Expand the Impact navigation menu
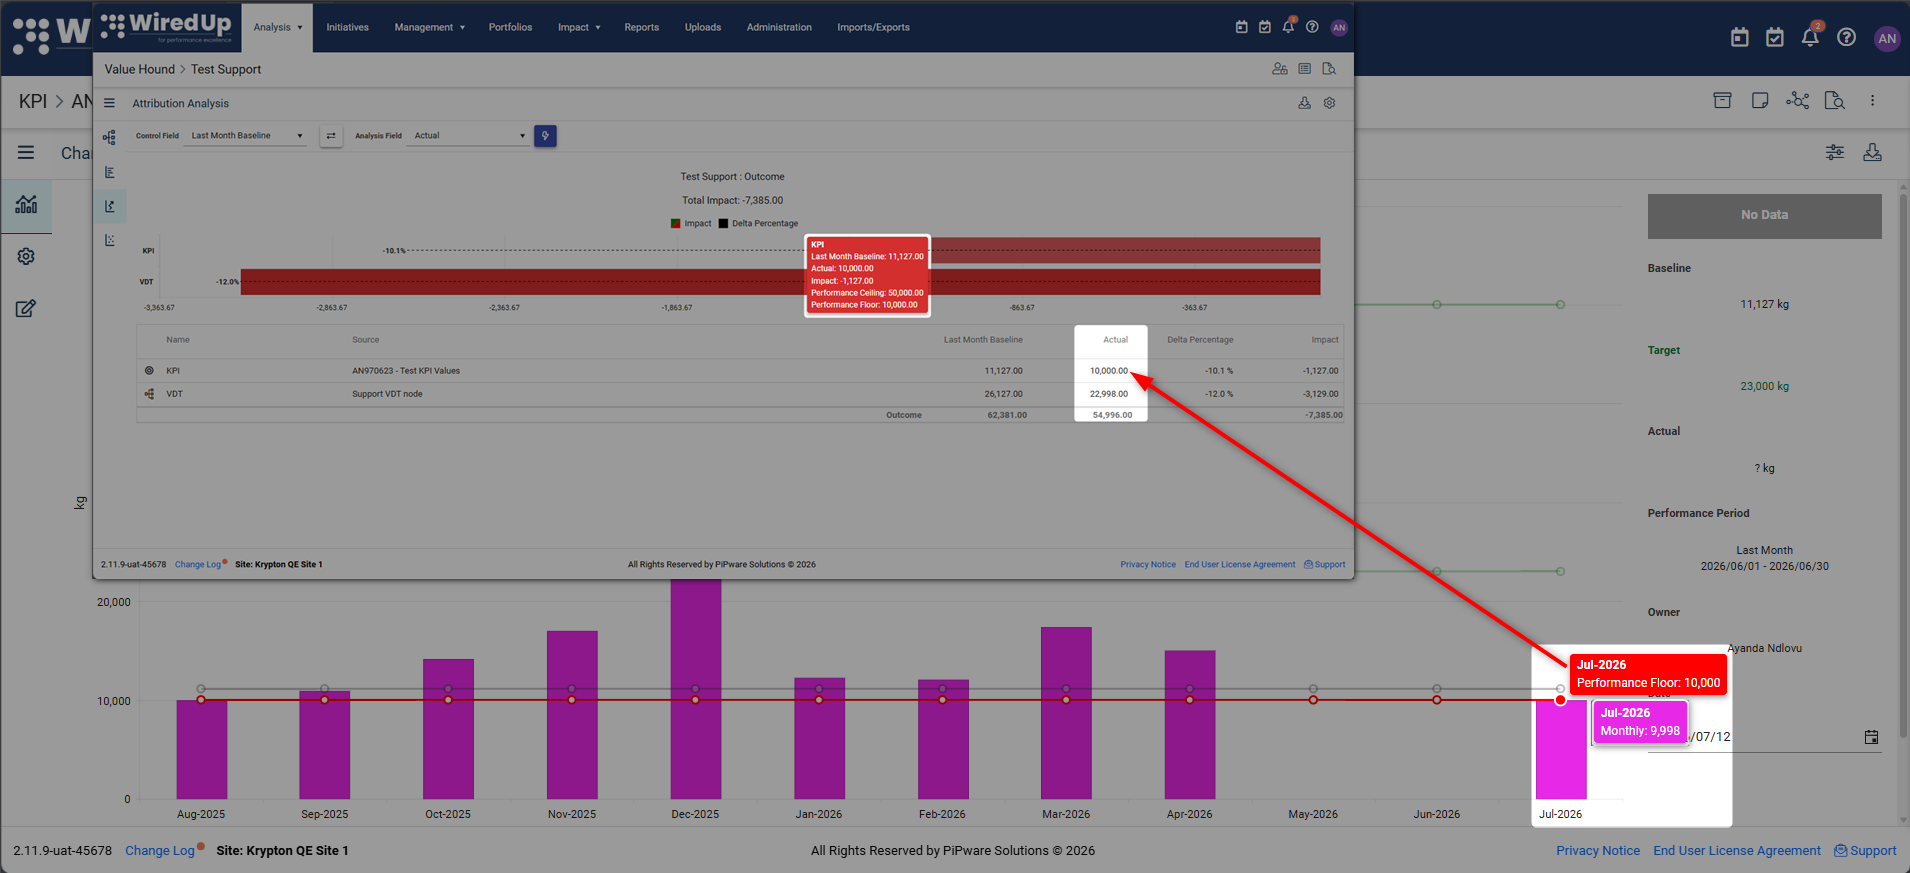Viewport: 1910px width, 873px height. (x=579, y=27)
